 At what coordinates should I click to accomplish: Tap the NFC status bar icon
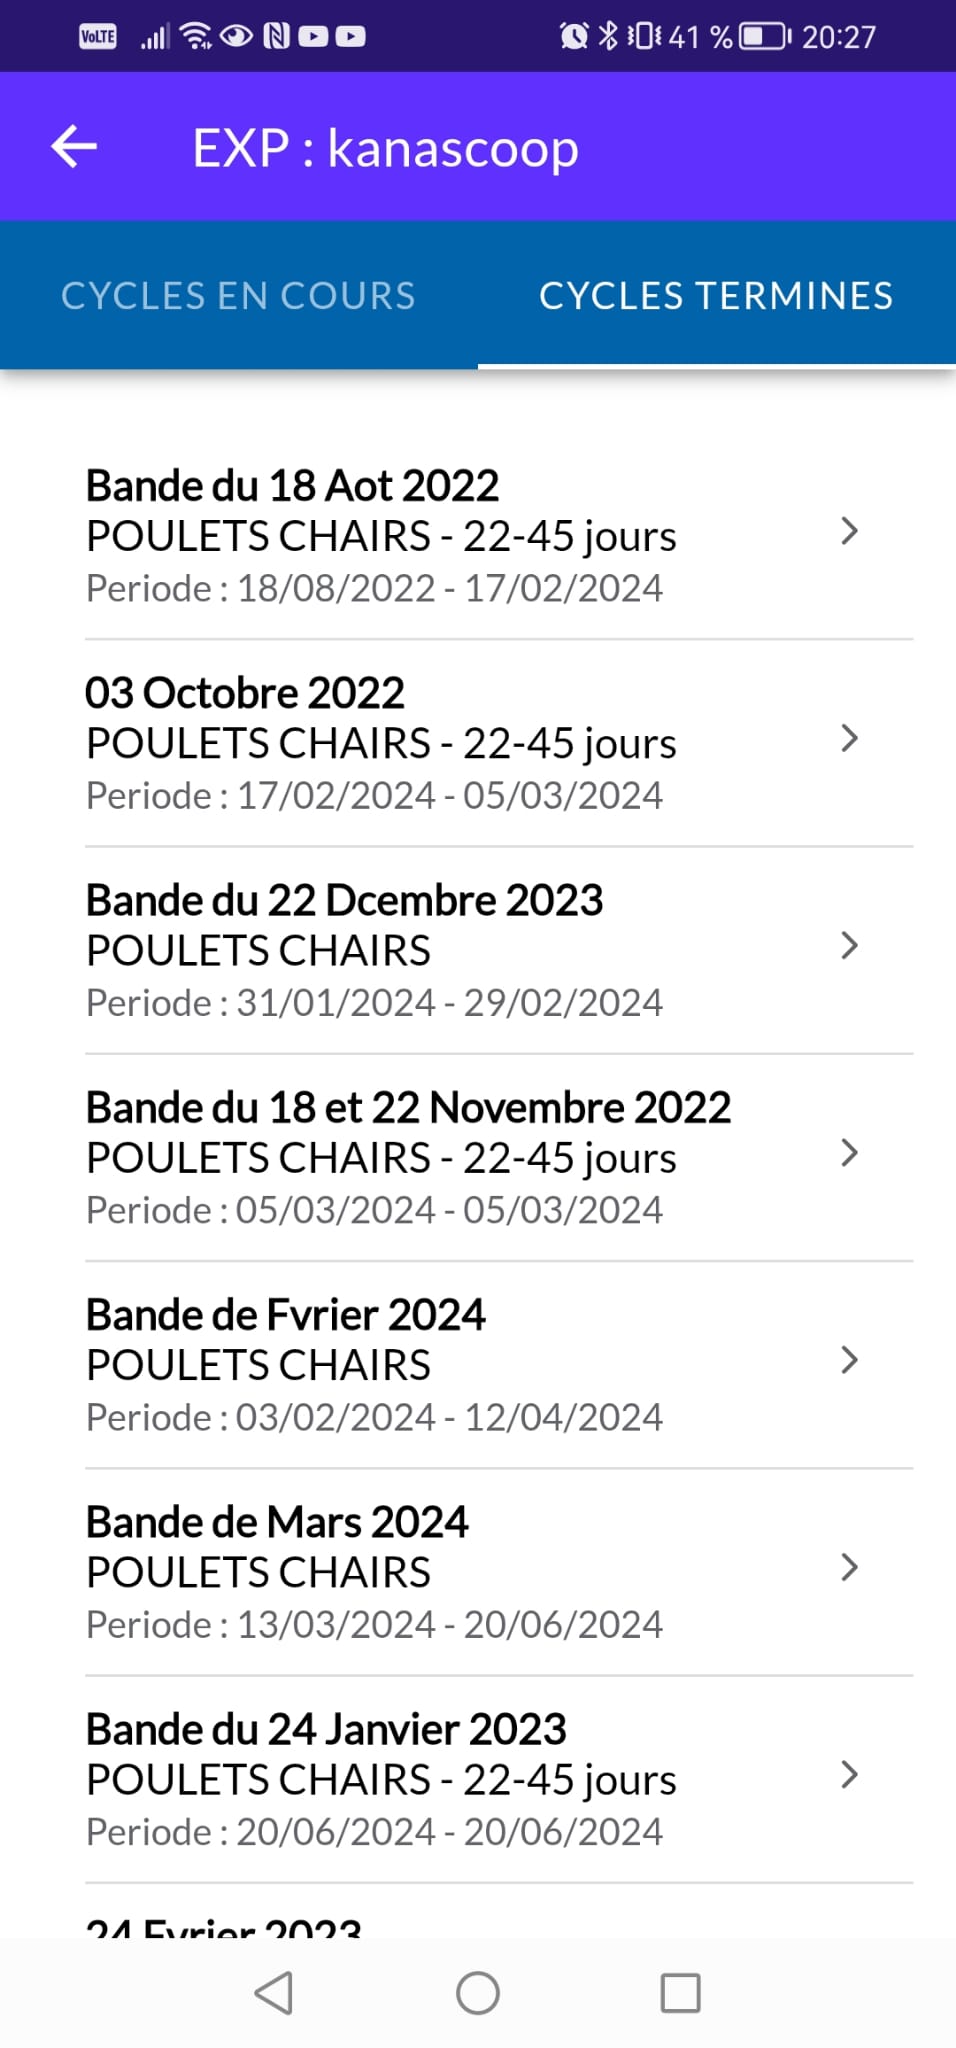(x=276, y=37)
